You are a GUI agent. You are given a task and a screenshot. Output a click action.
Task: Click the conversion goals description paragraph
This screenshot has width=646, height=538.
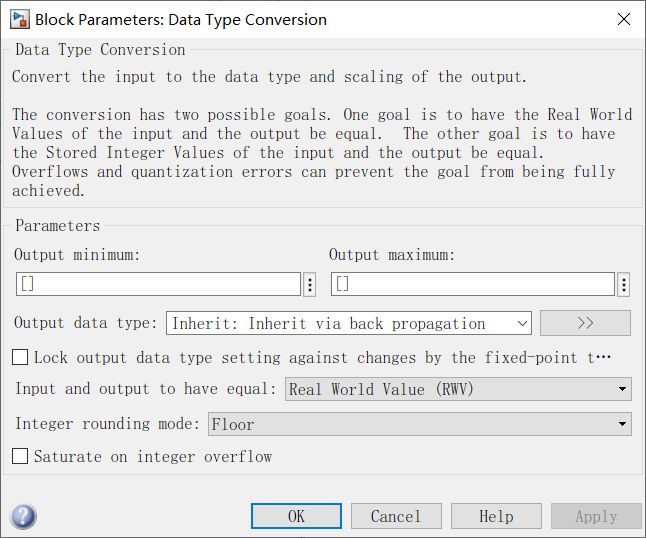point(321,152)
